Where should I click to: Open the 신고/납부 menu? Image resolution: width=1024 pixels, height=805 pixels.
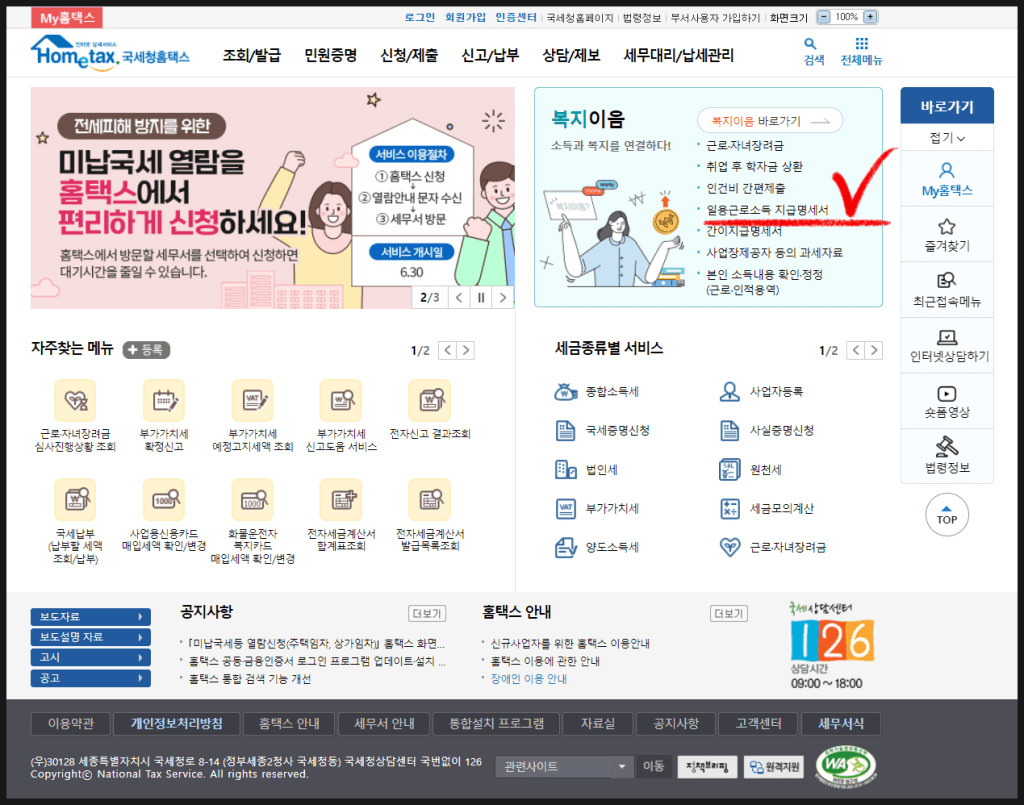[x=490, y=56]
